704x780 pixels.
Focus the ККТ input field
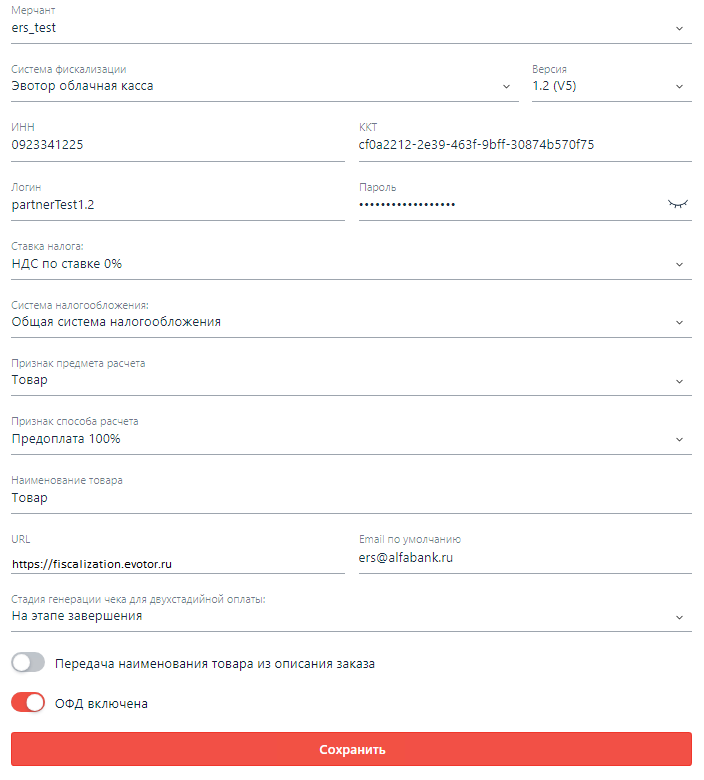click(x=524, y=145)
